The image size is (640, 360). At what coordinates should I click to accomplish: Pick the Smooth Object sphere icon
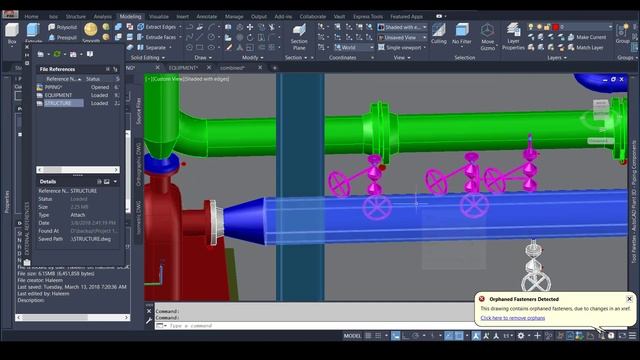coord(91,29)
